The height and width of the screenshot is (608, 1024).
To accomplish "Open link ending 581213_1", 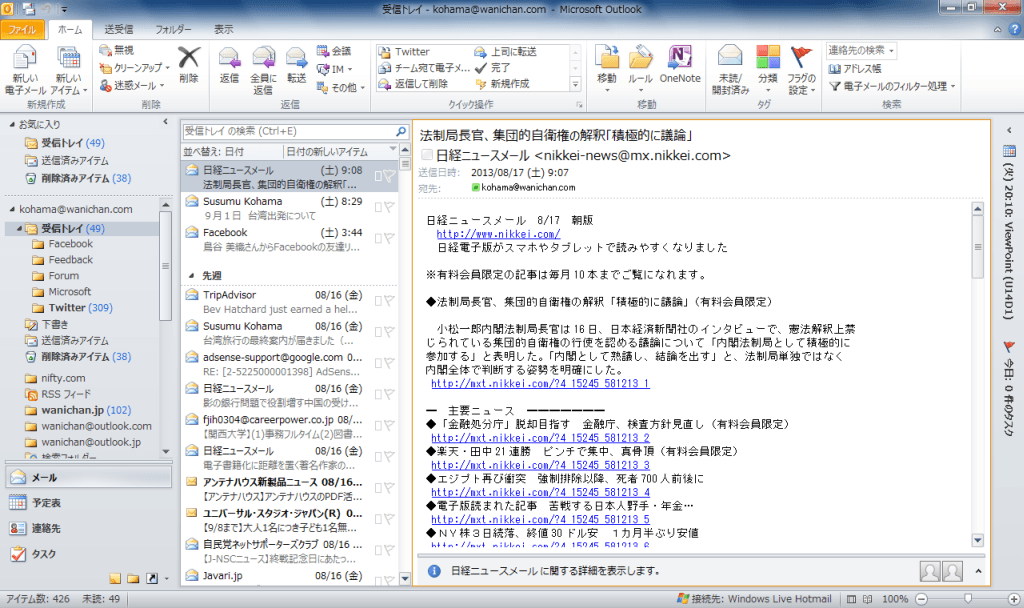I will tap(540, 383).
